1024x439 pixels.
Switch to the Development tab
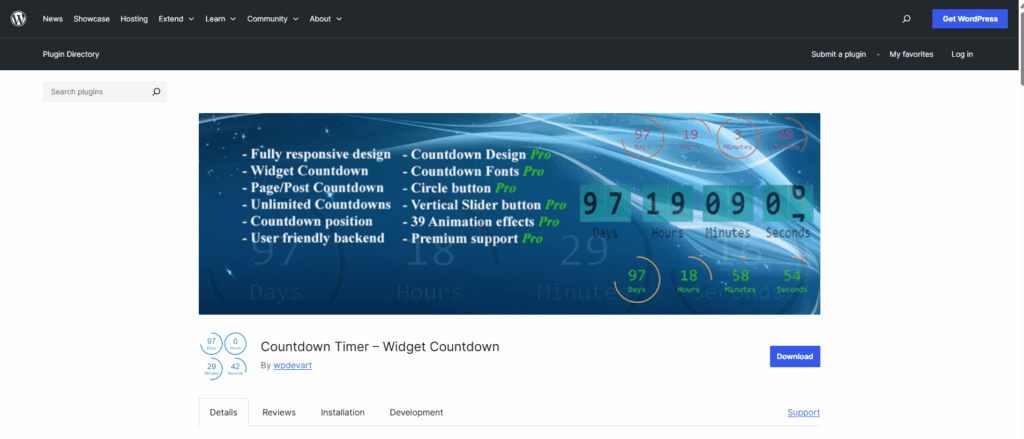(416, 413)
